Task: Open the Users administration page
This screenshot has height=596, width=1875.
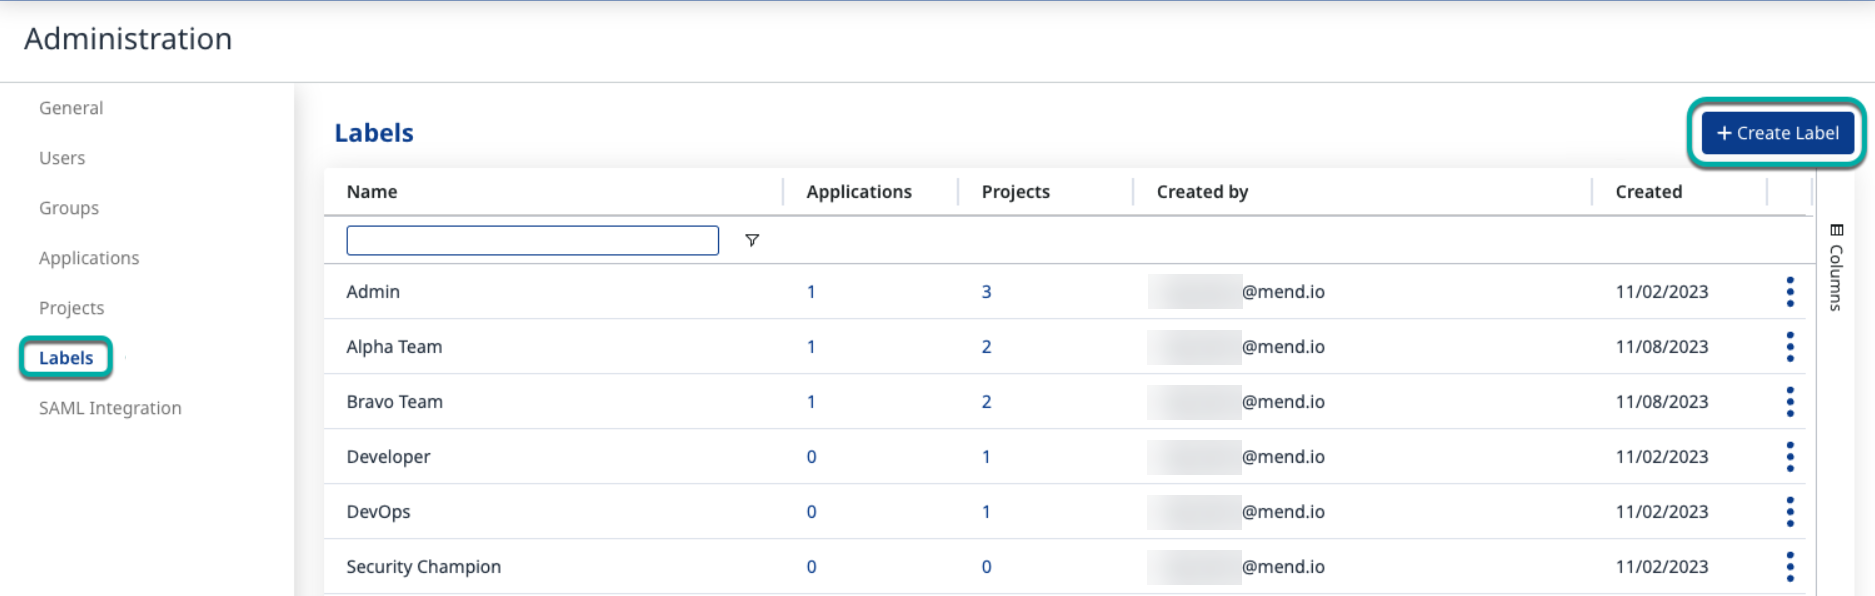Action: 62,158
